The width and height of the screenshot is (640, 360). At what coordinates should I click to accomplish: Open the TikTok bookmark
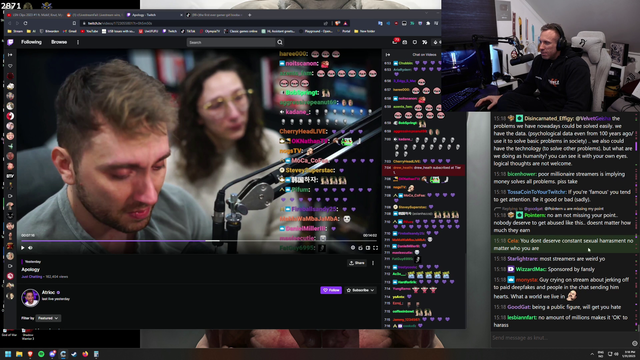click(x=189, y=31)
